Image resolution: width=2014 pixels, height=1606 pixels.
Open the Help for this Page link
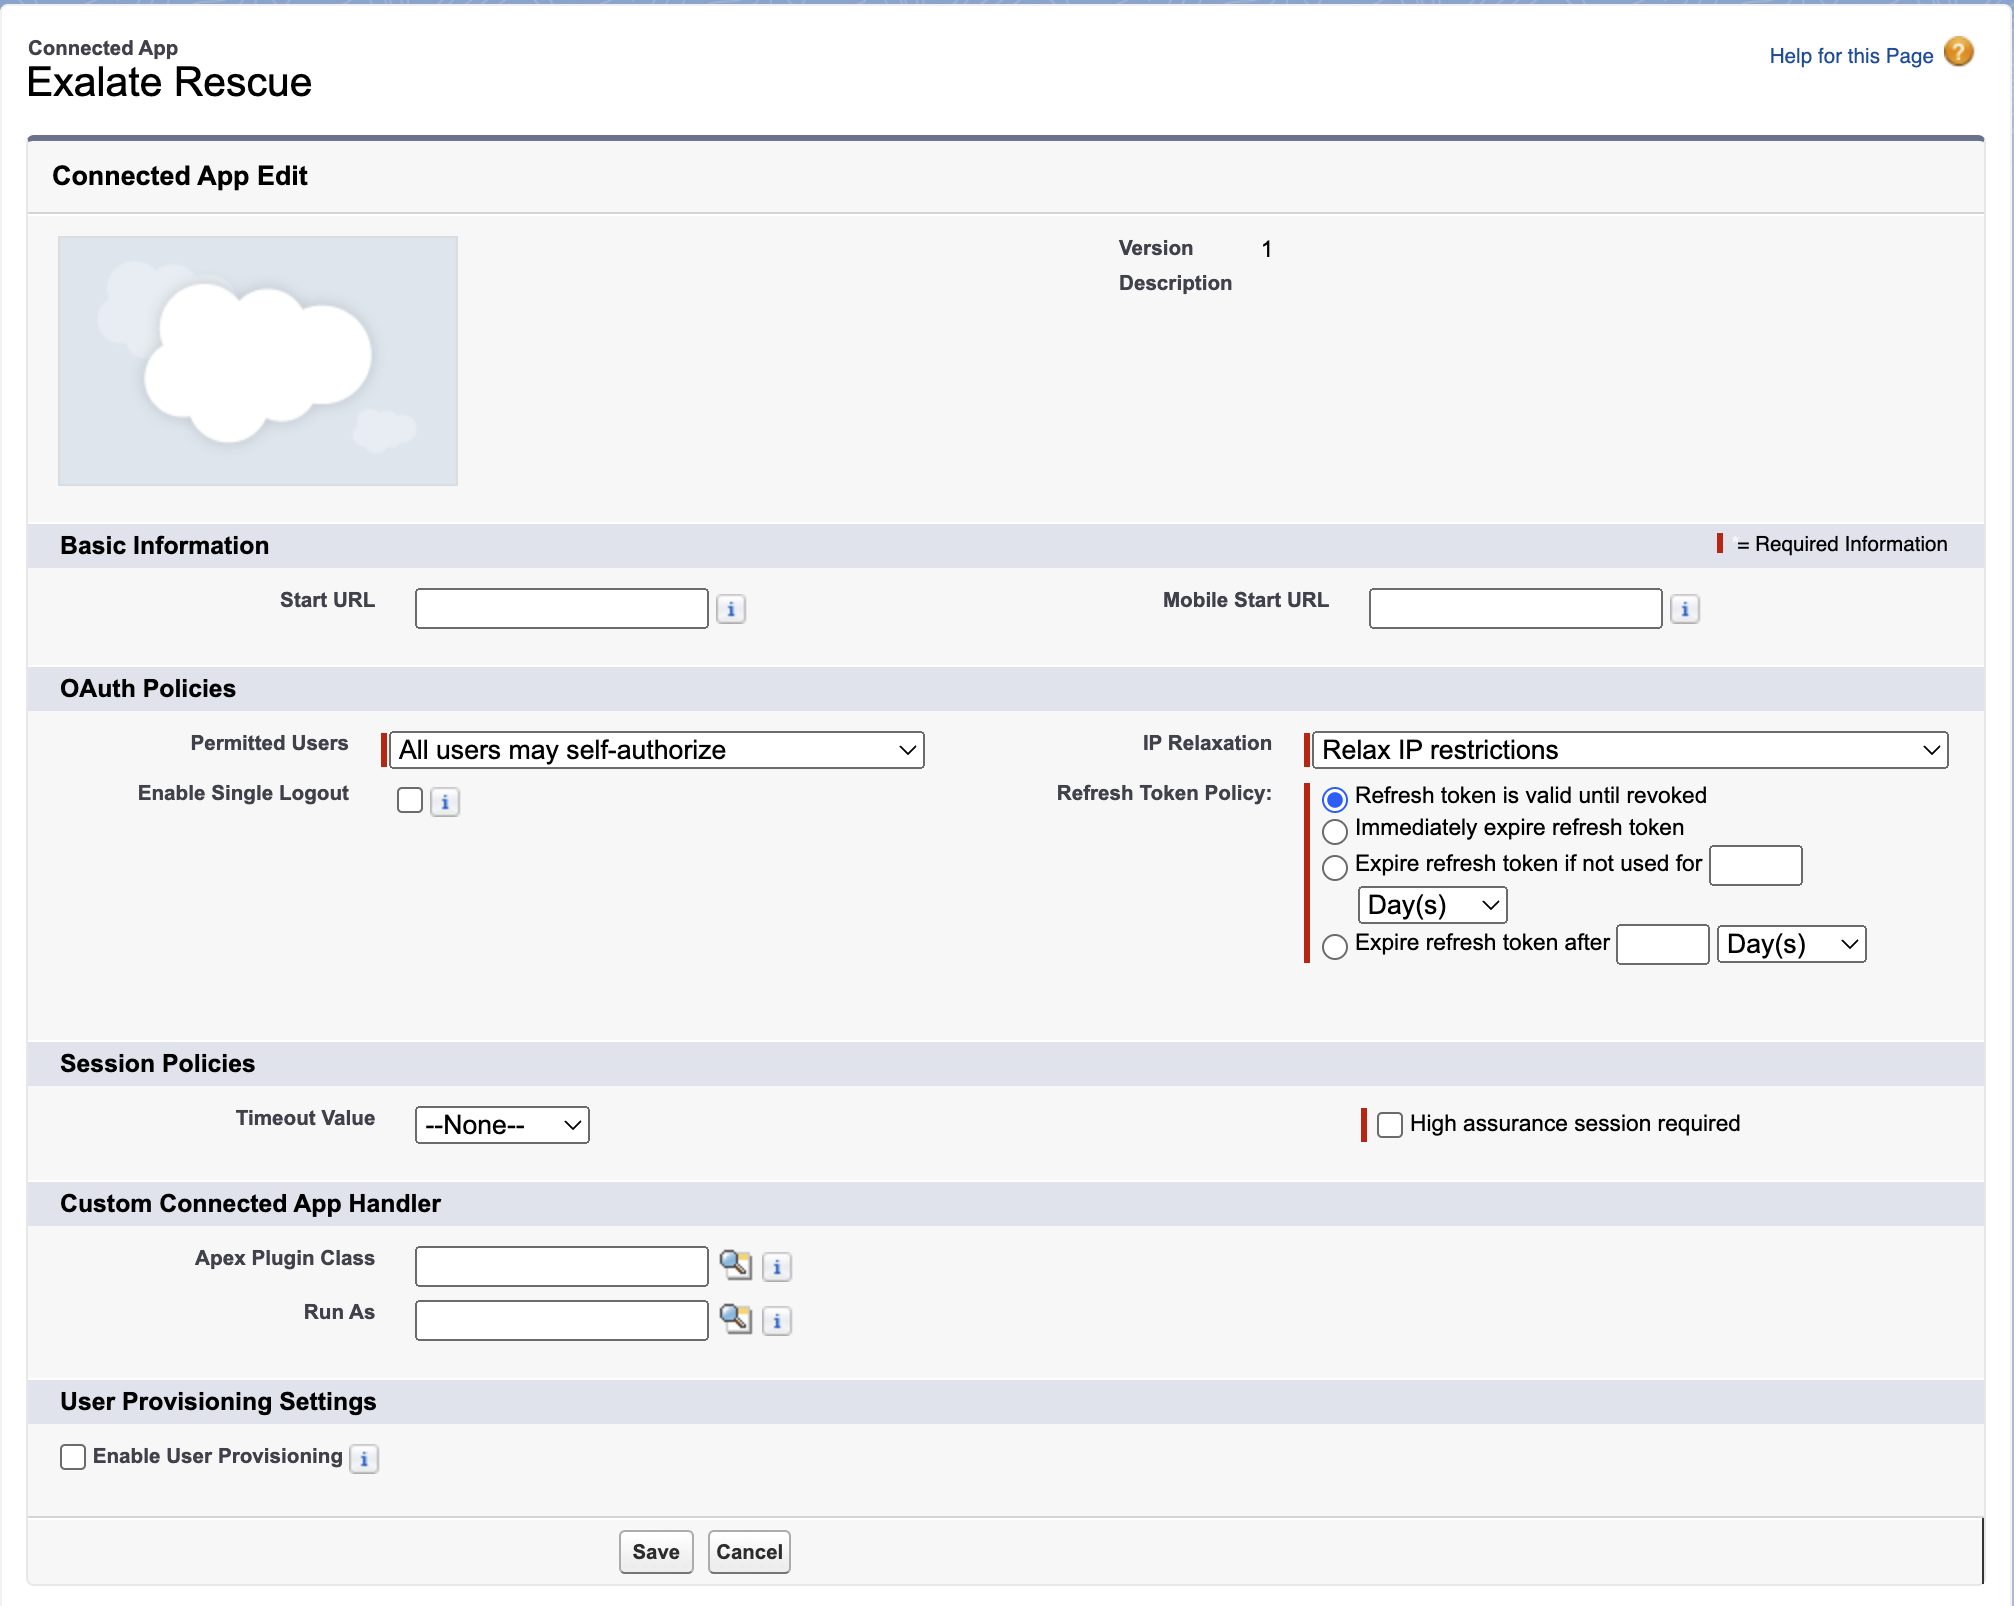click(x=1851, y=56)
